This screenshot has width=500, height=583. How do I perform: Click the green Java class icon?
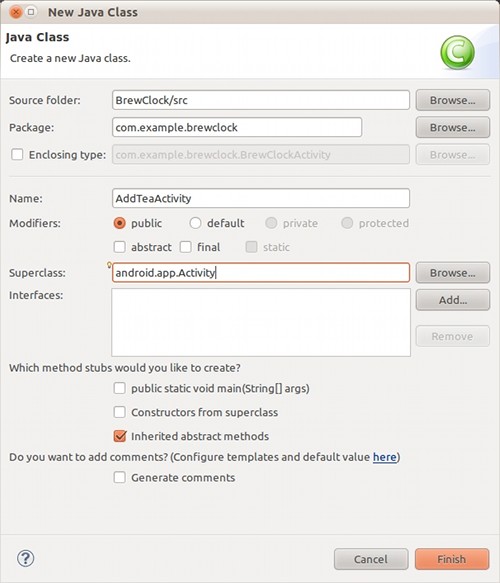point(457,52)
